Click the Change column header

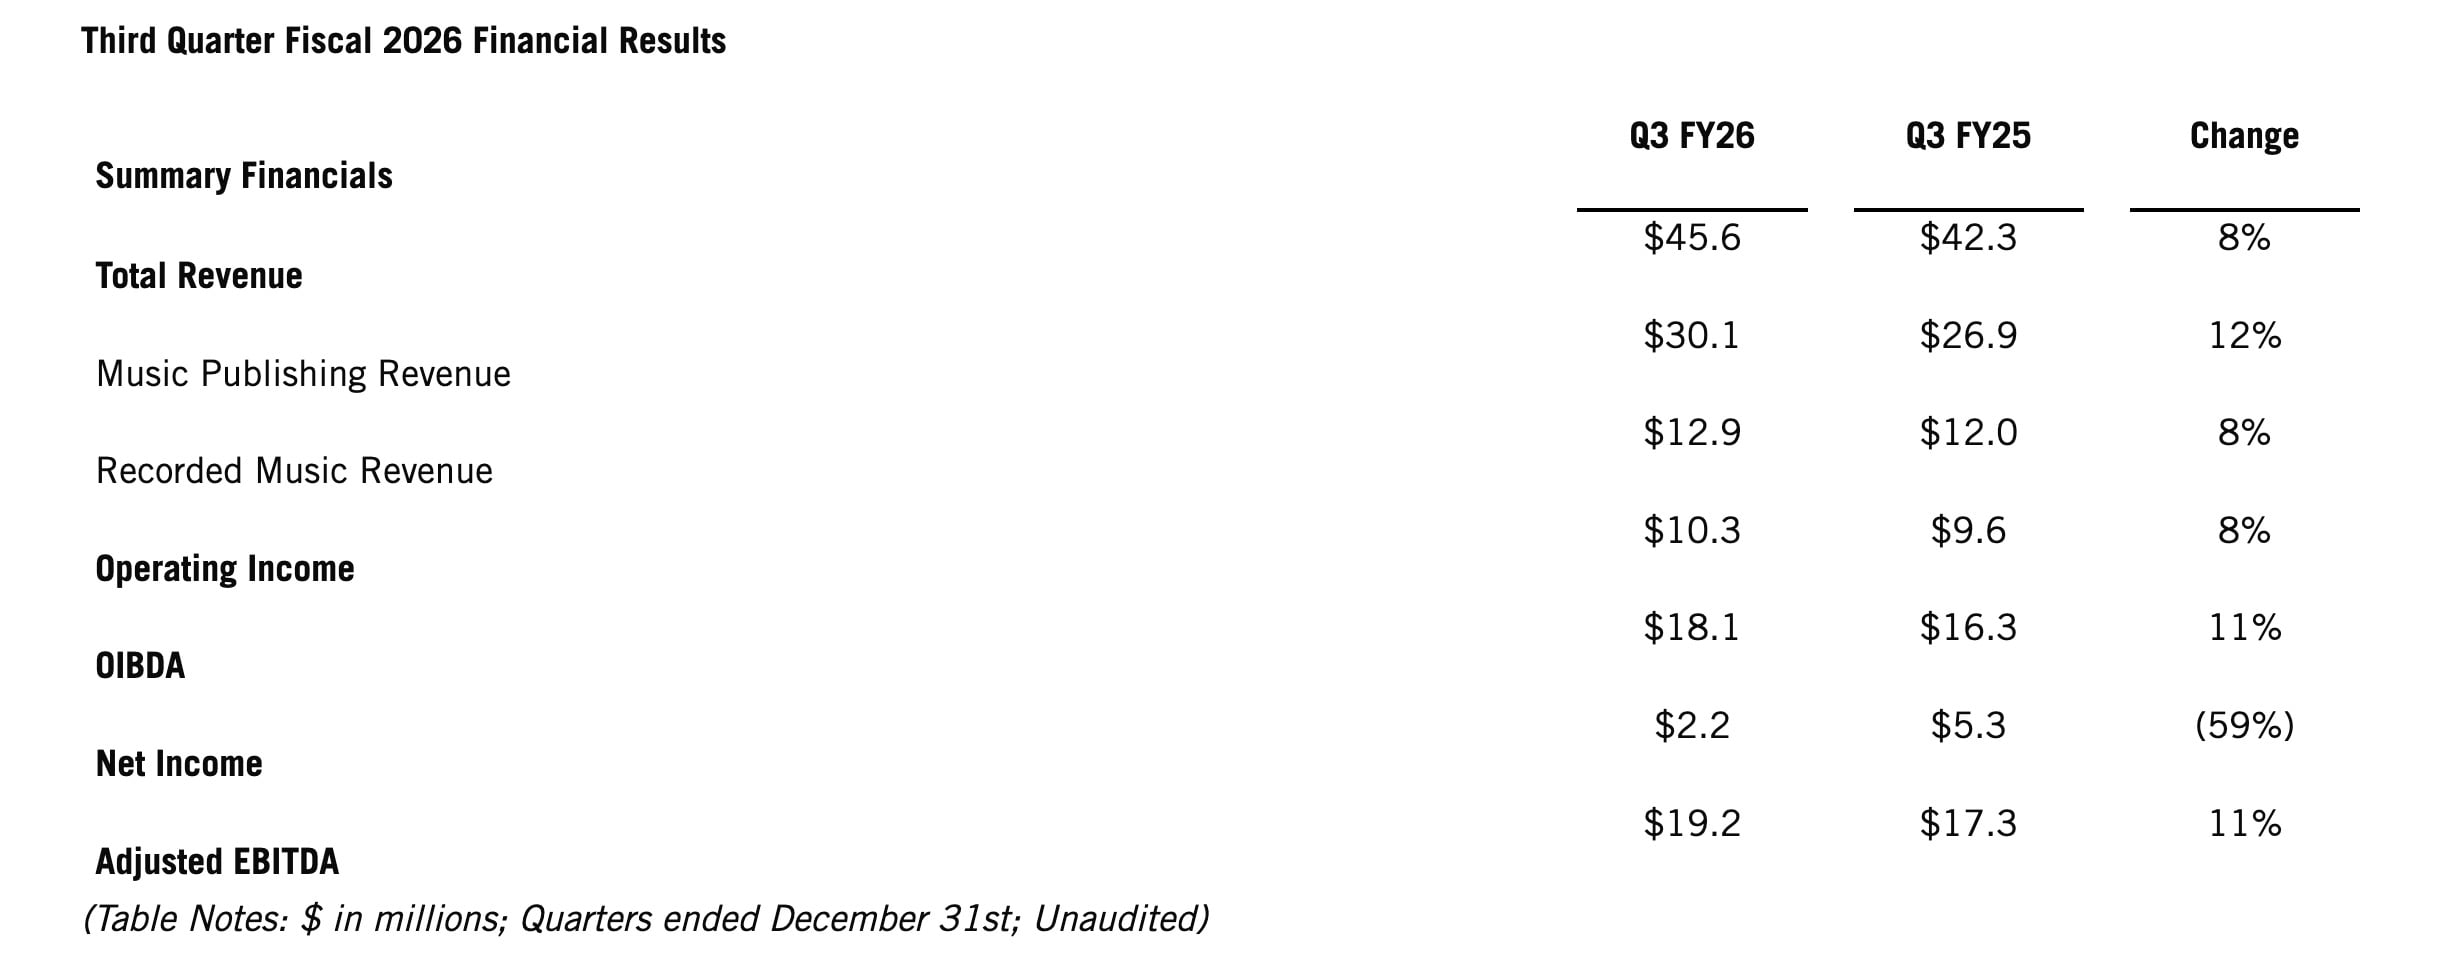[2244, 136]
